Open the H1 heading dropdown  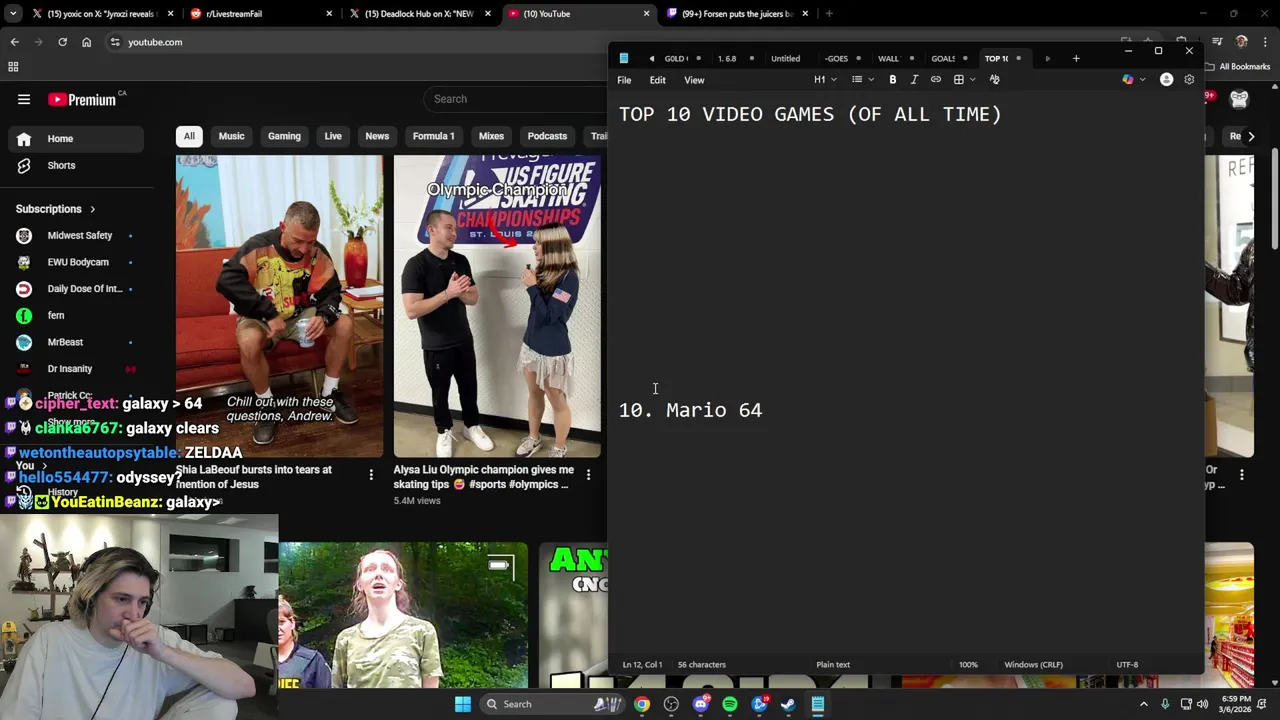(x=825, y=80)
